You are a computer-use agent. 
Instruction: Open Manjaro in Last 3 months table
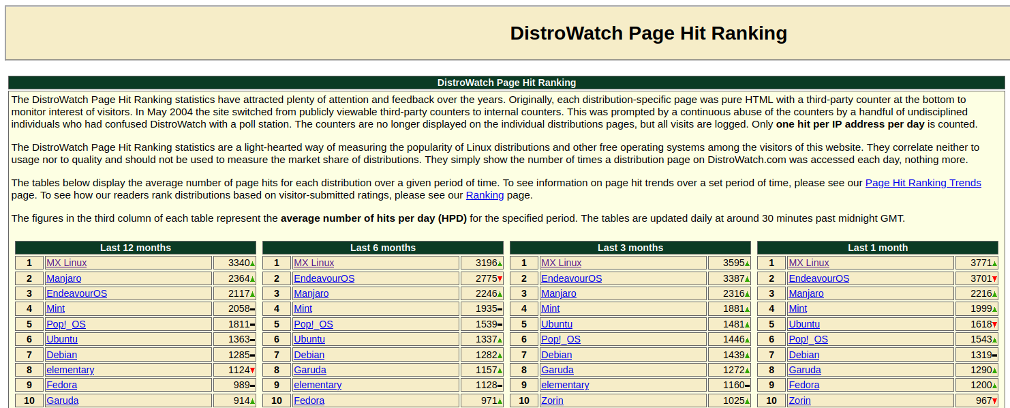coord(558,293)
